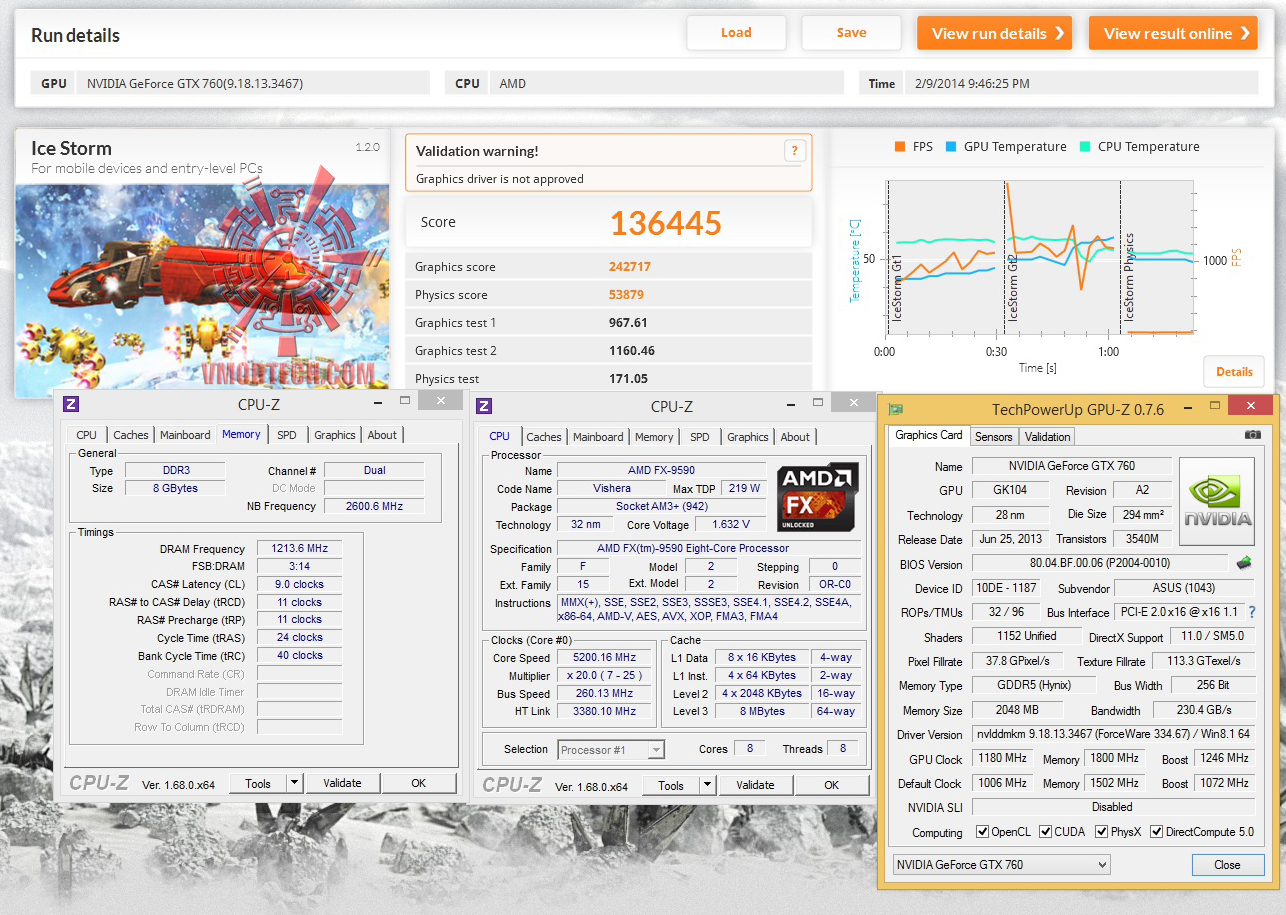Select the CPU tab in CPU-Z memory window
The image size is (1286, 915).
(87, 435)
